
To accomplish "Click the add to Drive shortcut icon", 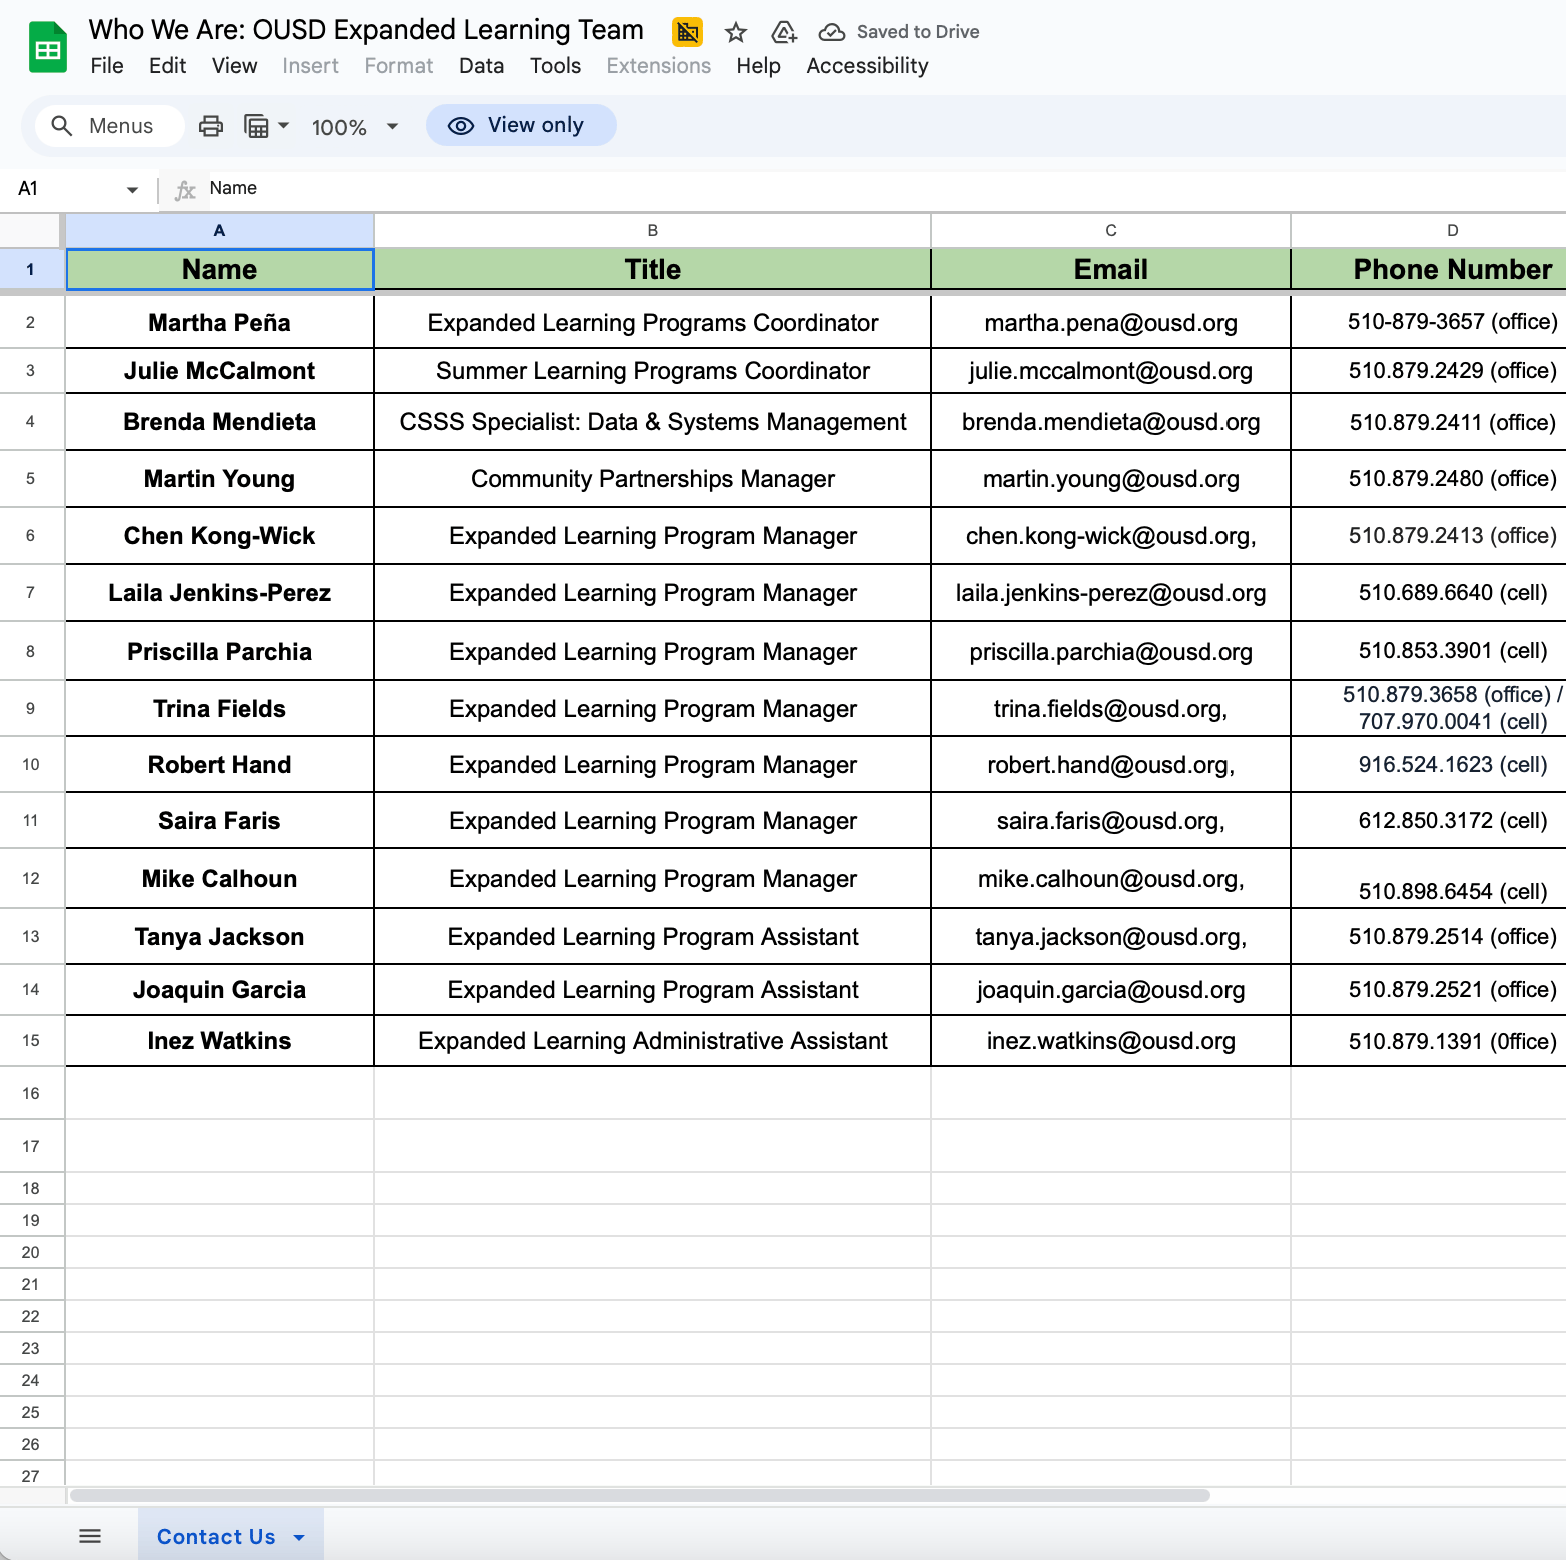I will 784,32.
